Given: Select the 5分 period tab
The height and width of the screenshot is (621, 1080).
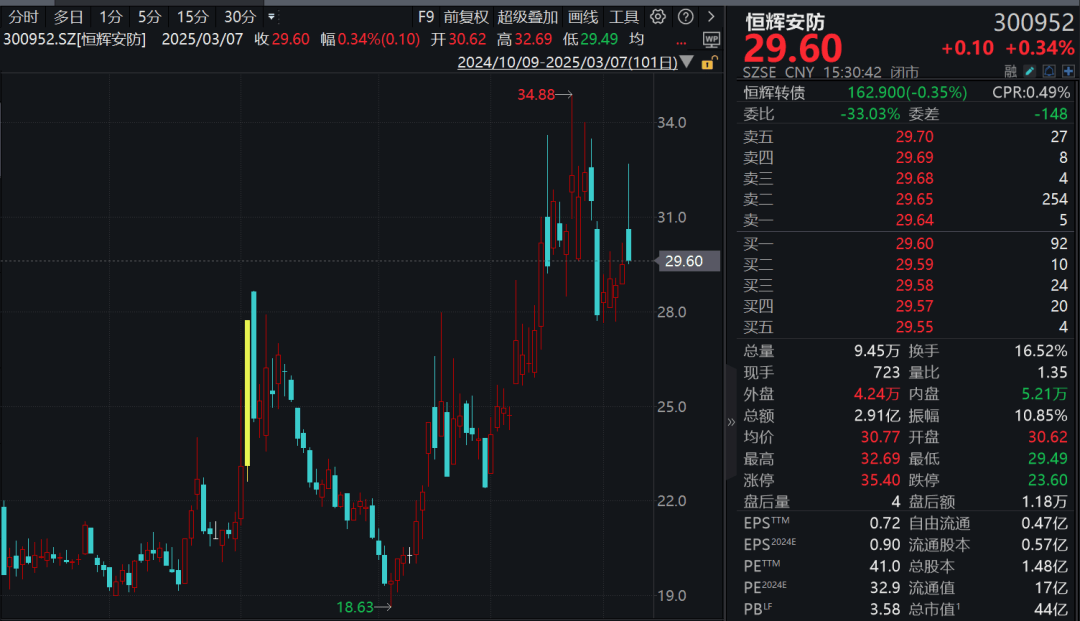Looking at the screenshot, I should [149, 17].
